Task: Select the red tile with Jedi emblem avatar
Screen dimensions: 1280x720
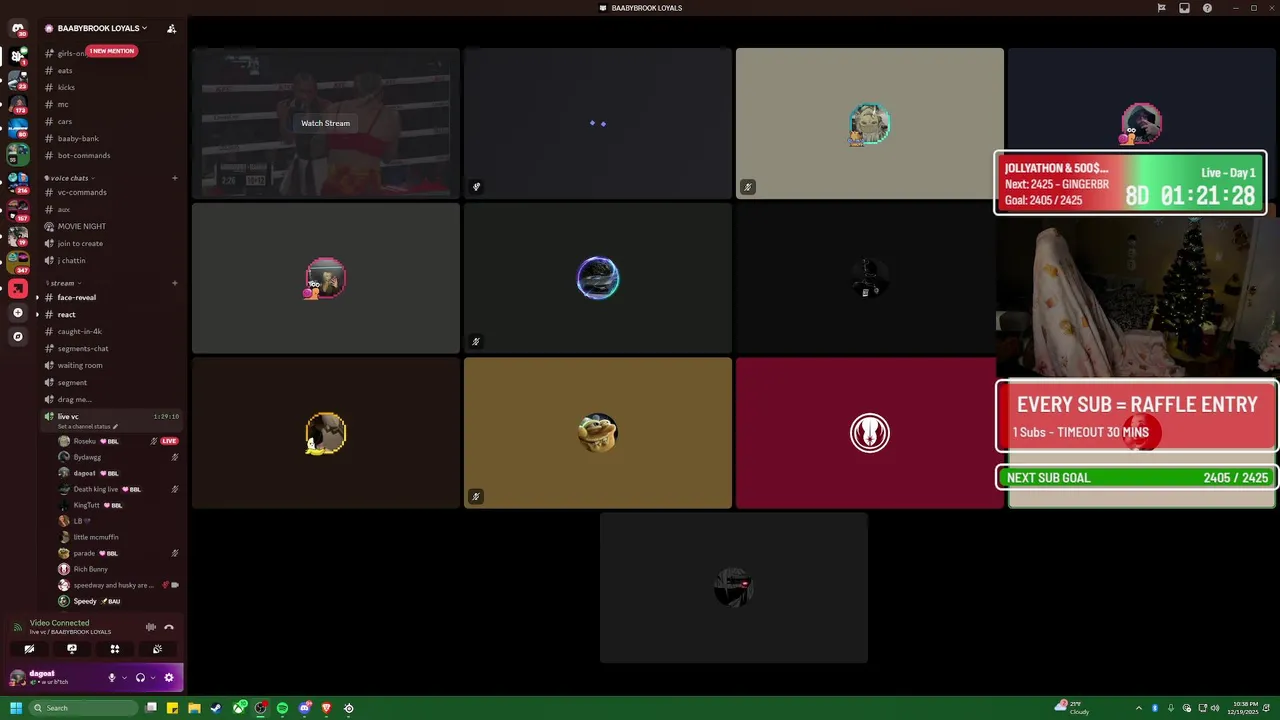Action: pos(869,433)
